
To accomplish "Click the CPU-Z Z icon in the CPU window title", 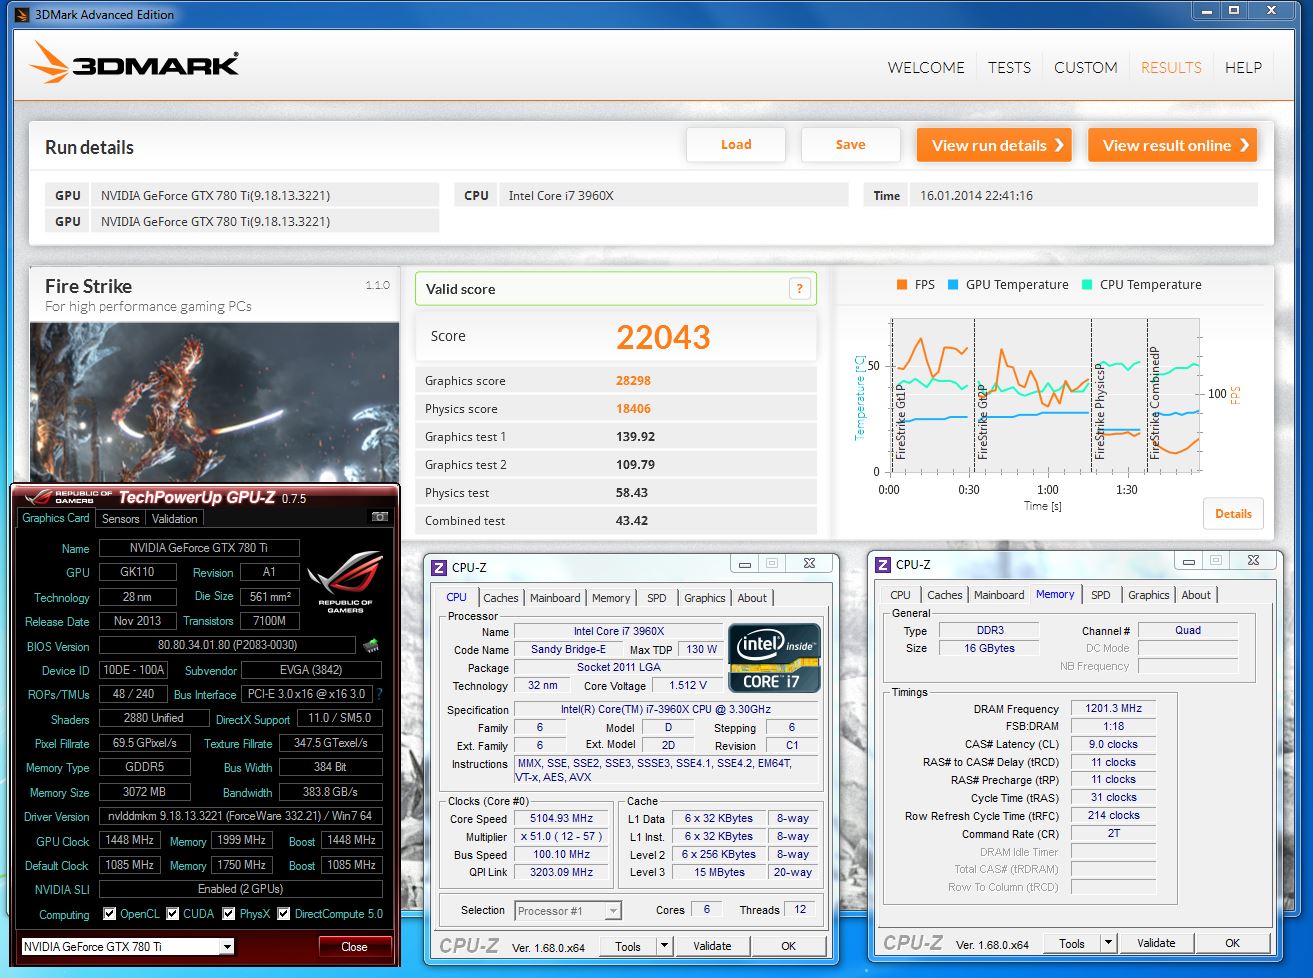I will pyautogui.click(x=439, y=567).
